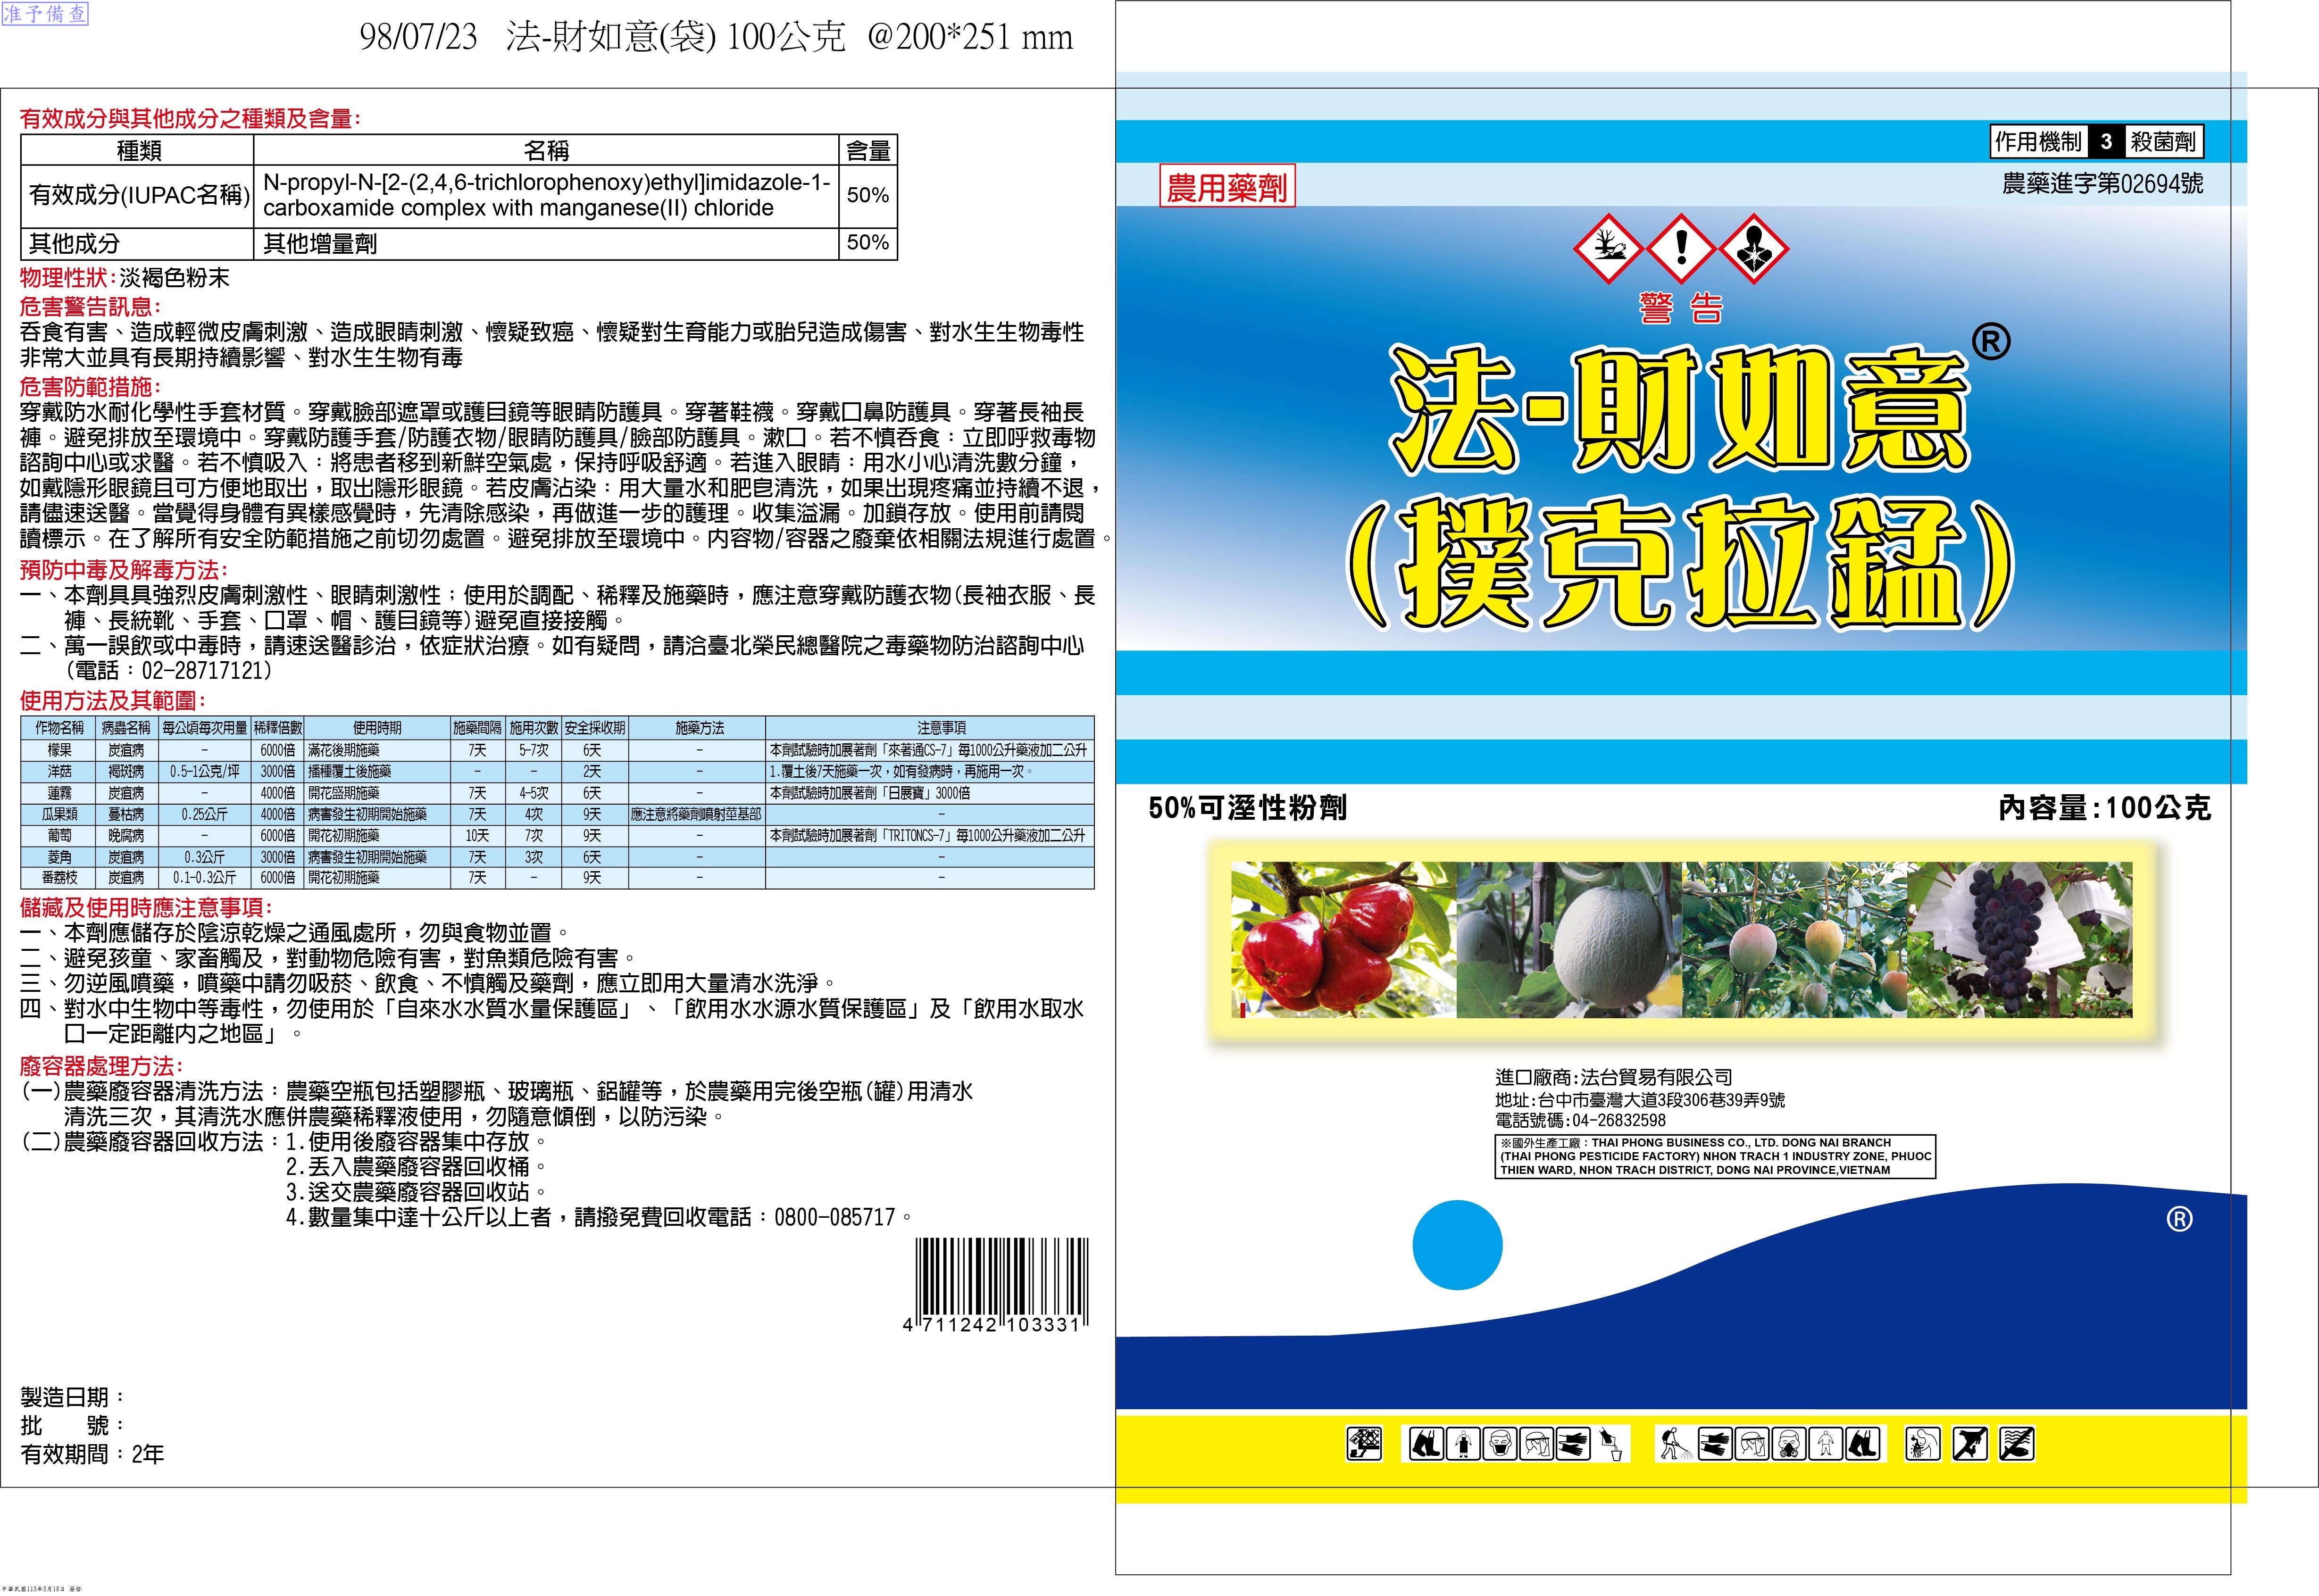Screen dimensions: 2319x1596
Task: Click the 內容量:100公克 text
Action: pos(2104,808)
